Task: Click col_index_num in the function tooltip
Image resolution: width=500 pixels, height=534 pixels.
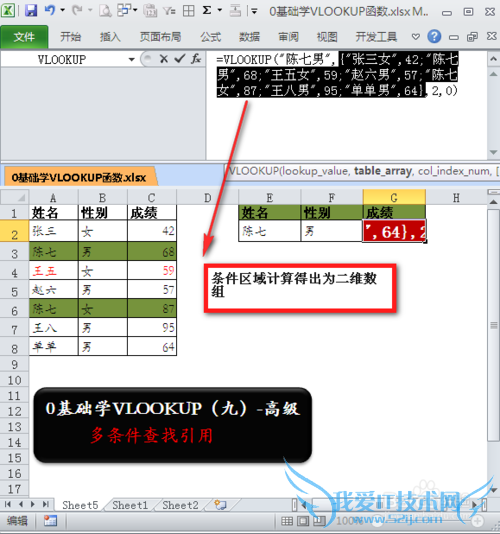Action: [454, 171]
